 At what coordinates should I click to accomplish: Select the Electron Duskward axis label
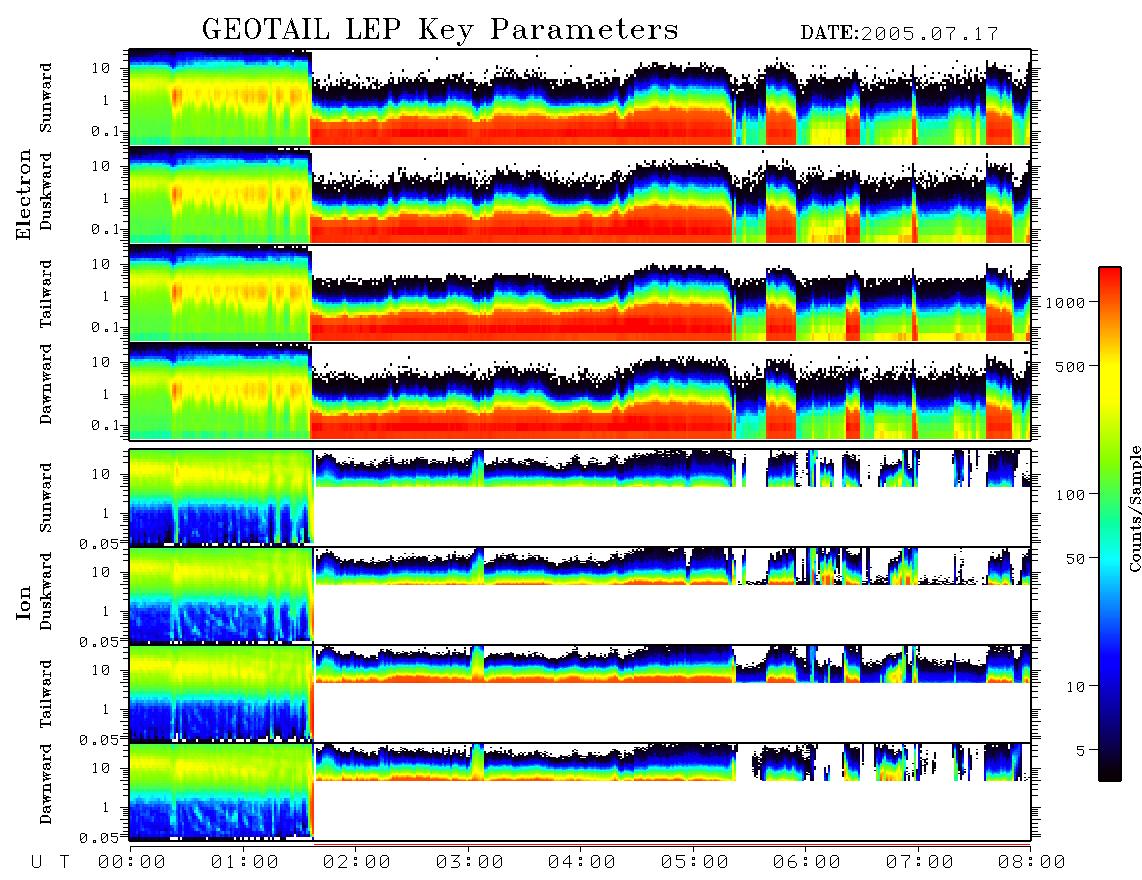click(x=46, y=191)
